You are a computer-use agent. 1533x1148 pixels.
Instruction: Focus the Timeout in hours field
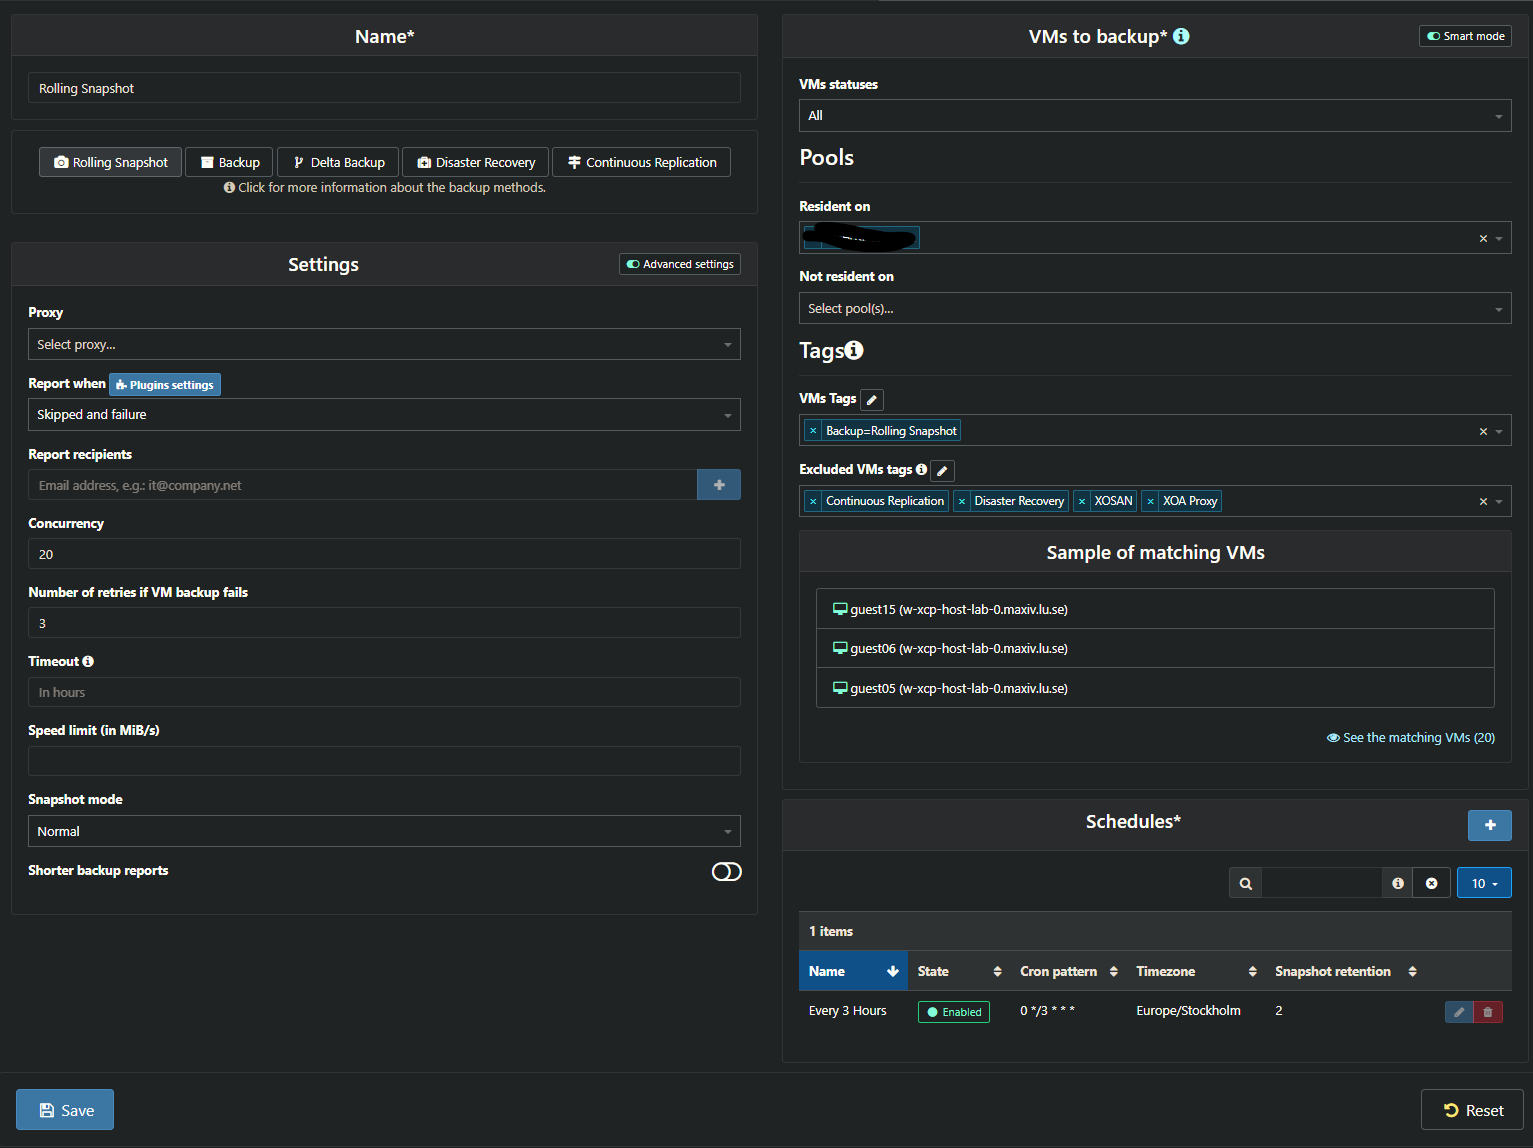click(384, 692)
